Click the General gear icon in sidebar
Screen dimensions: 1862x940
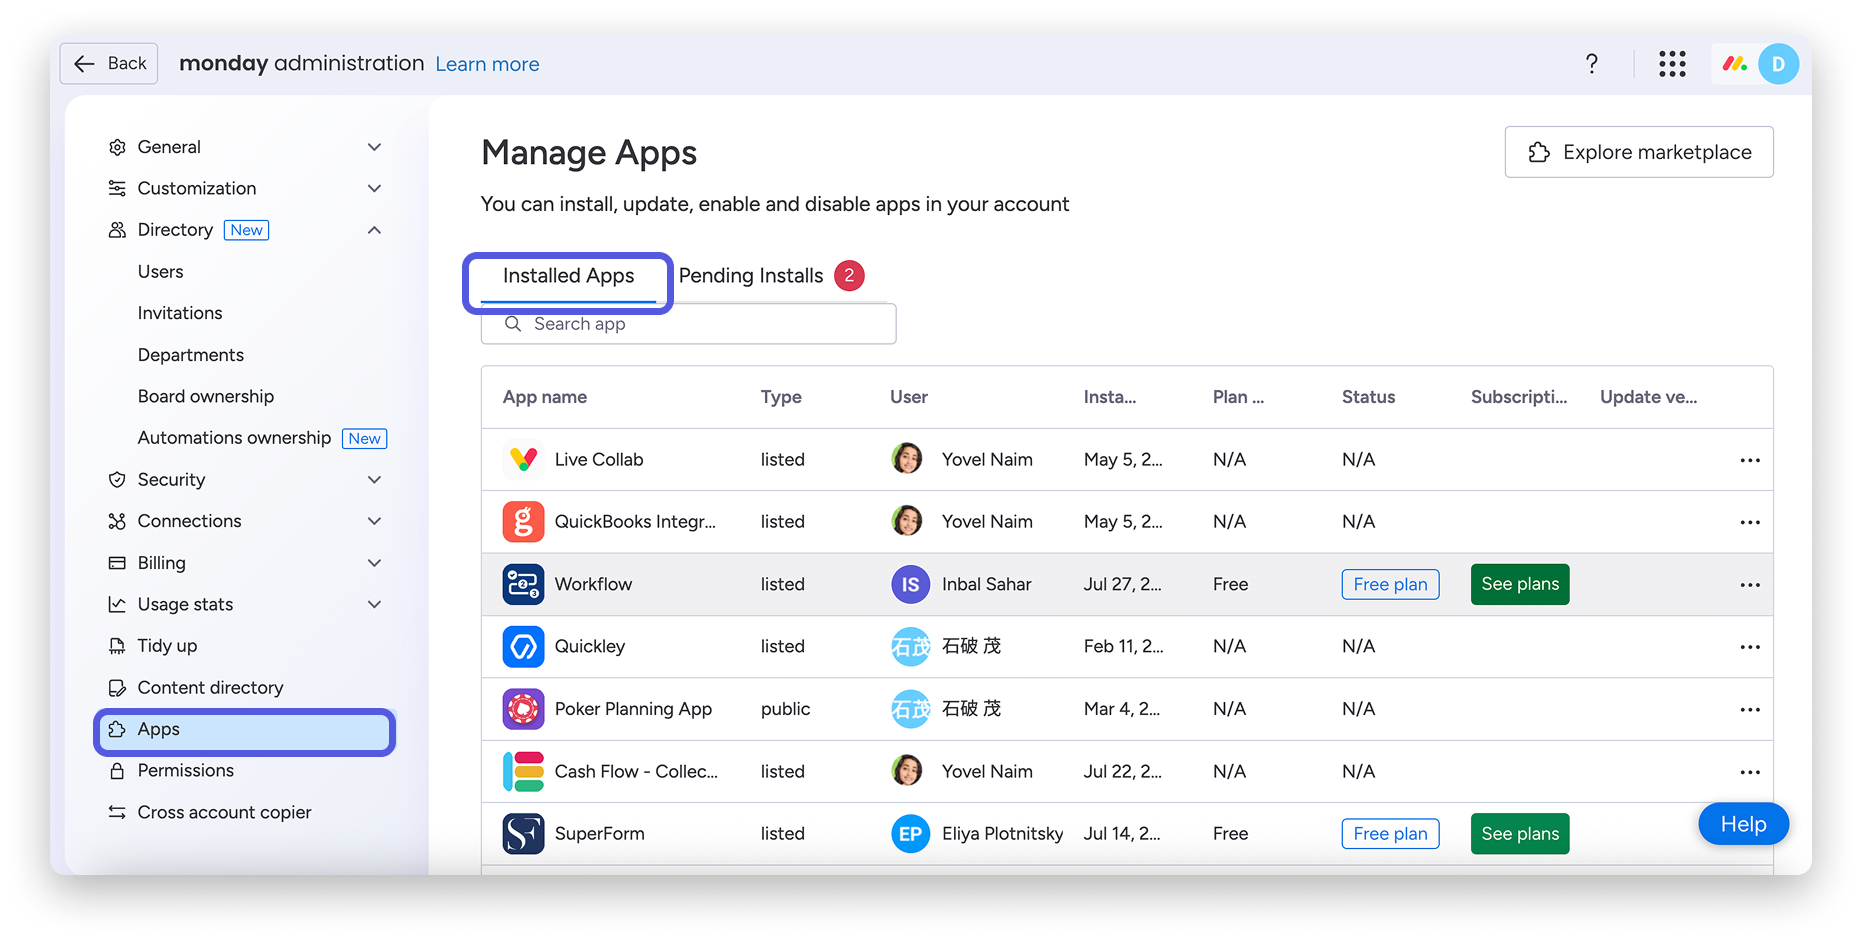point(117,147)
